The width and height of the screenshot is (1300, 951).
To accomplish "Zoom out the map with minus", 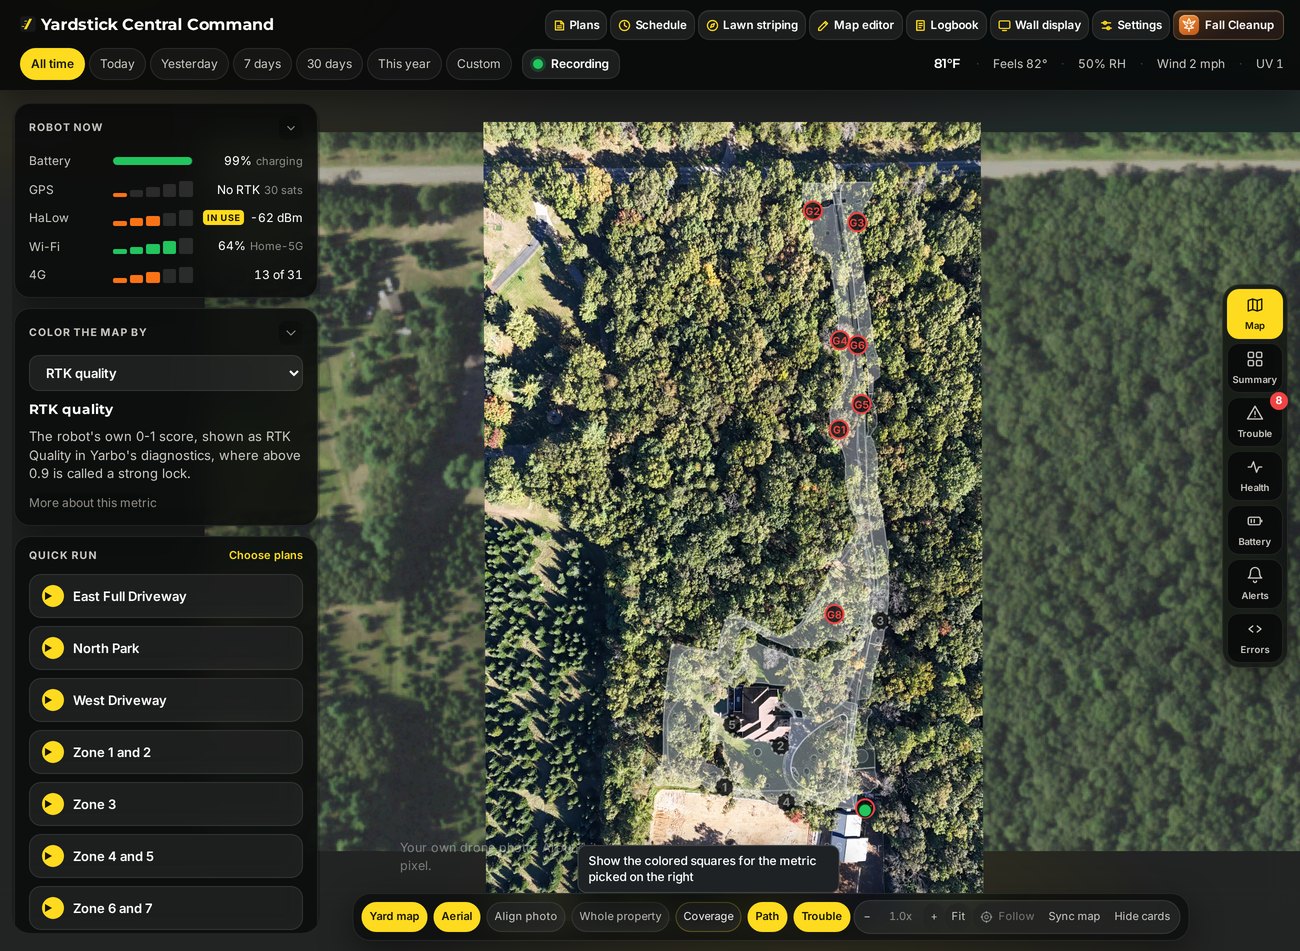I will [x=867, y=917].
